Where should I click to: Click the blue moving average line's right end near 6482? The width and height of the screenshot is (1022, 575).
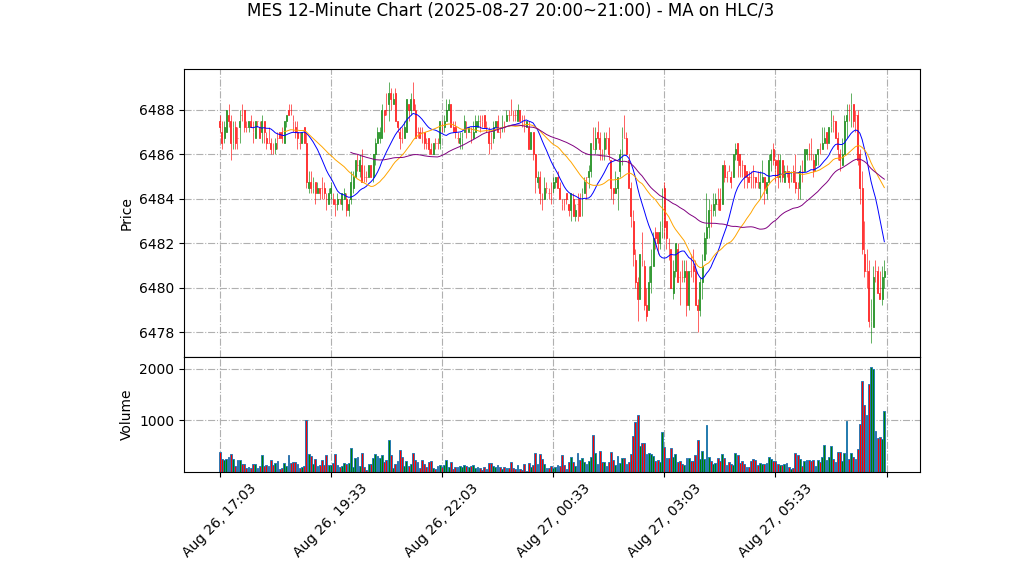pyautogui.click(x=884, y=242)
